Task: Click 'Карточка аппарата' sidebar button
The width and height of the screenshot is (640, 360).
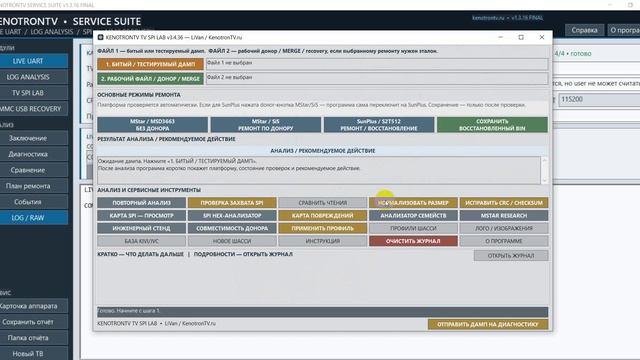Action: pyautogui.click(x=33, y=306)
